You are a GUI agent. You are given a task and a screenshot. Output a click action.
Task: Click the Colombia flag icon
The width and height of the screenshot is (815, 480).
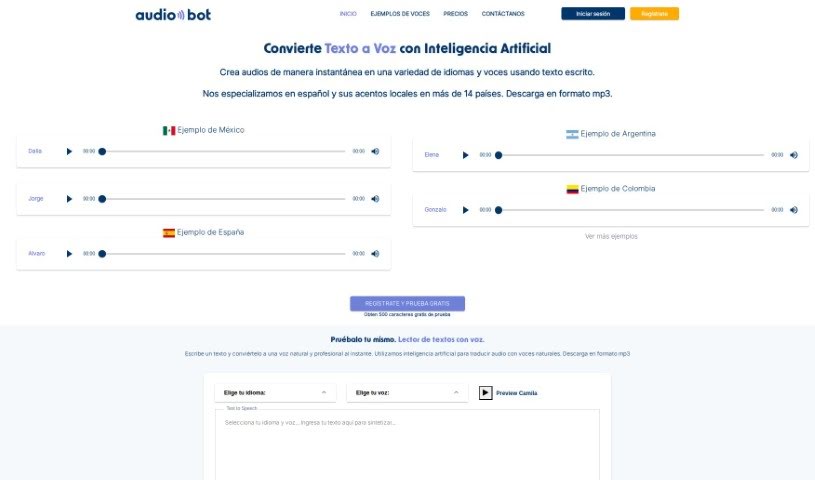click(572, 189)
